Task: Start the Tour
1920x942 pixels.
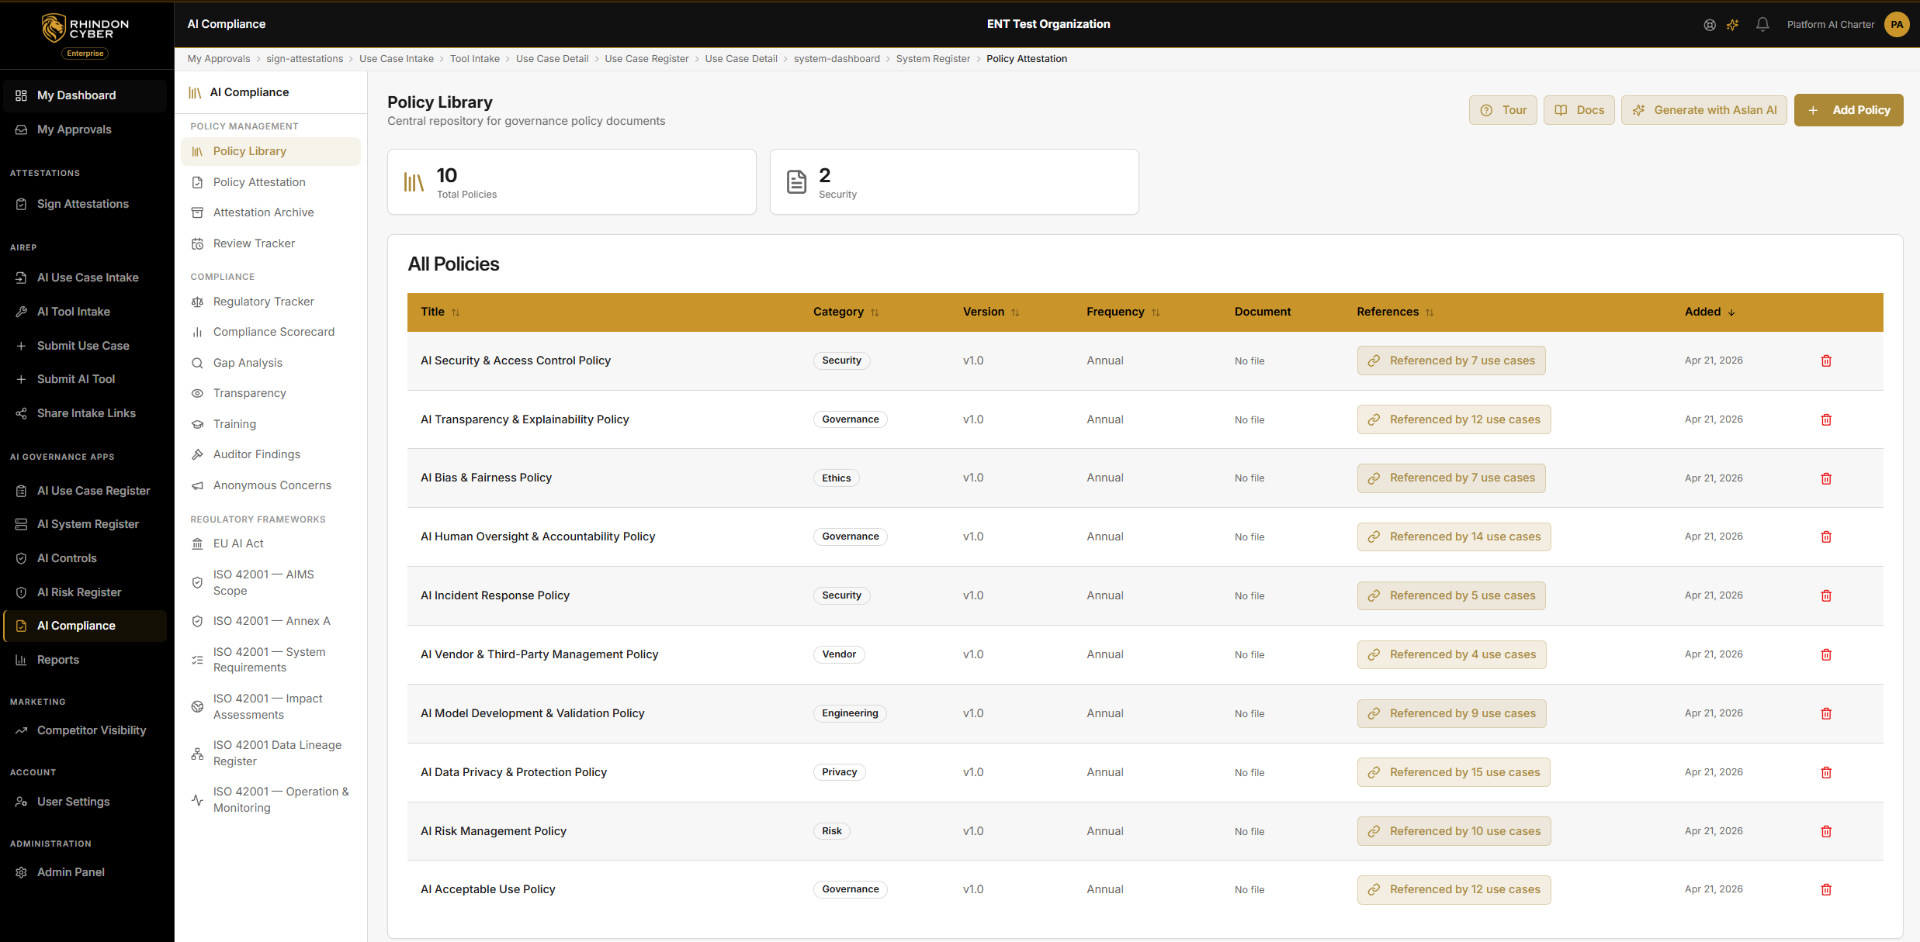Action: click(x=1503, y=110)
